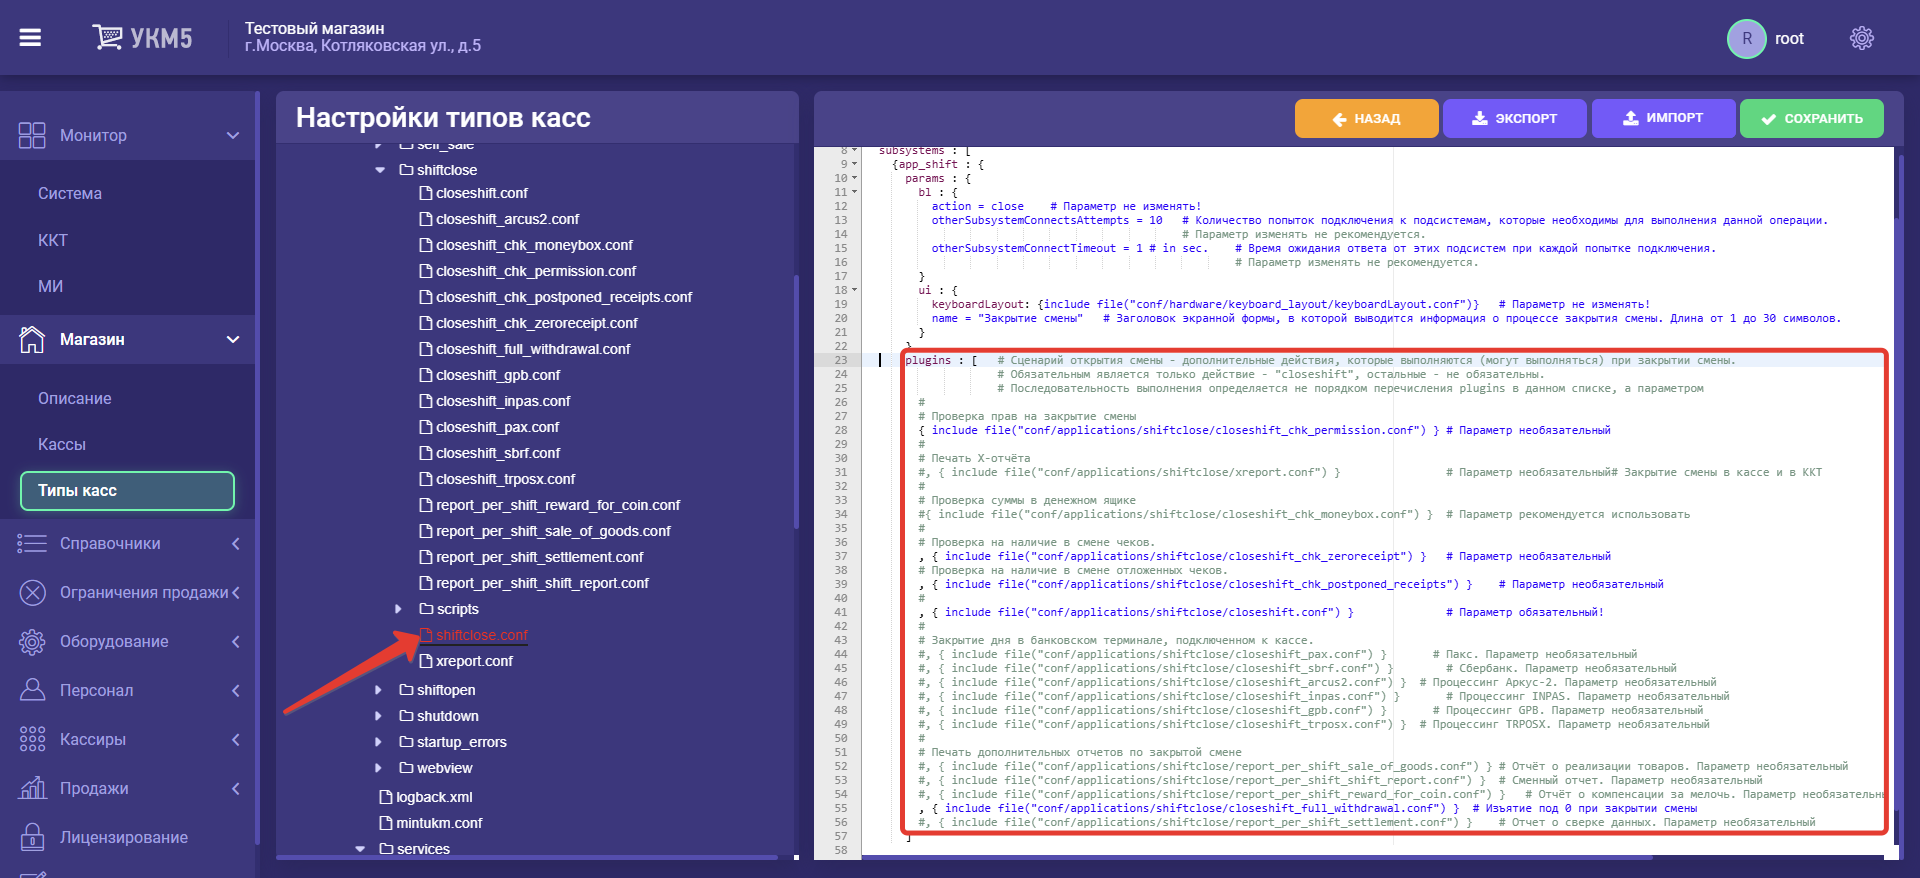Click the scripts folder icon

point(426,609)
